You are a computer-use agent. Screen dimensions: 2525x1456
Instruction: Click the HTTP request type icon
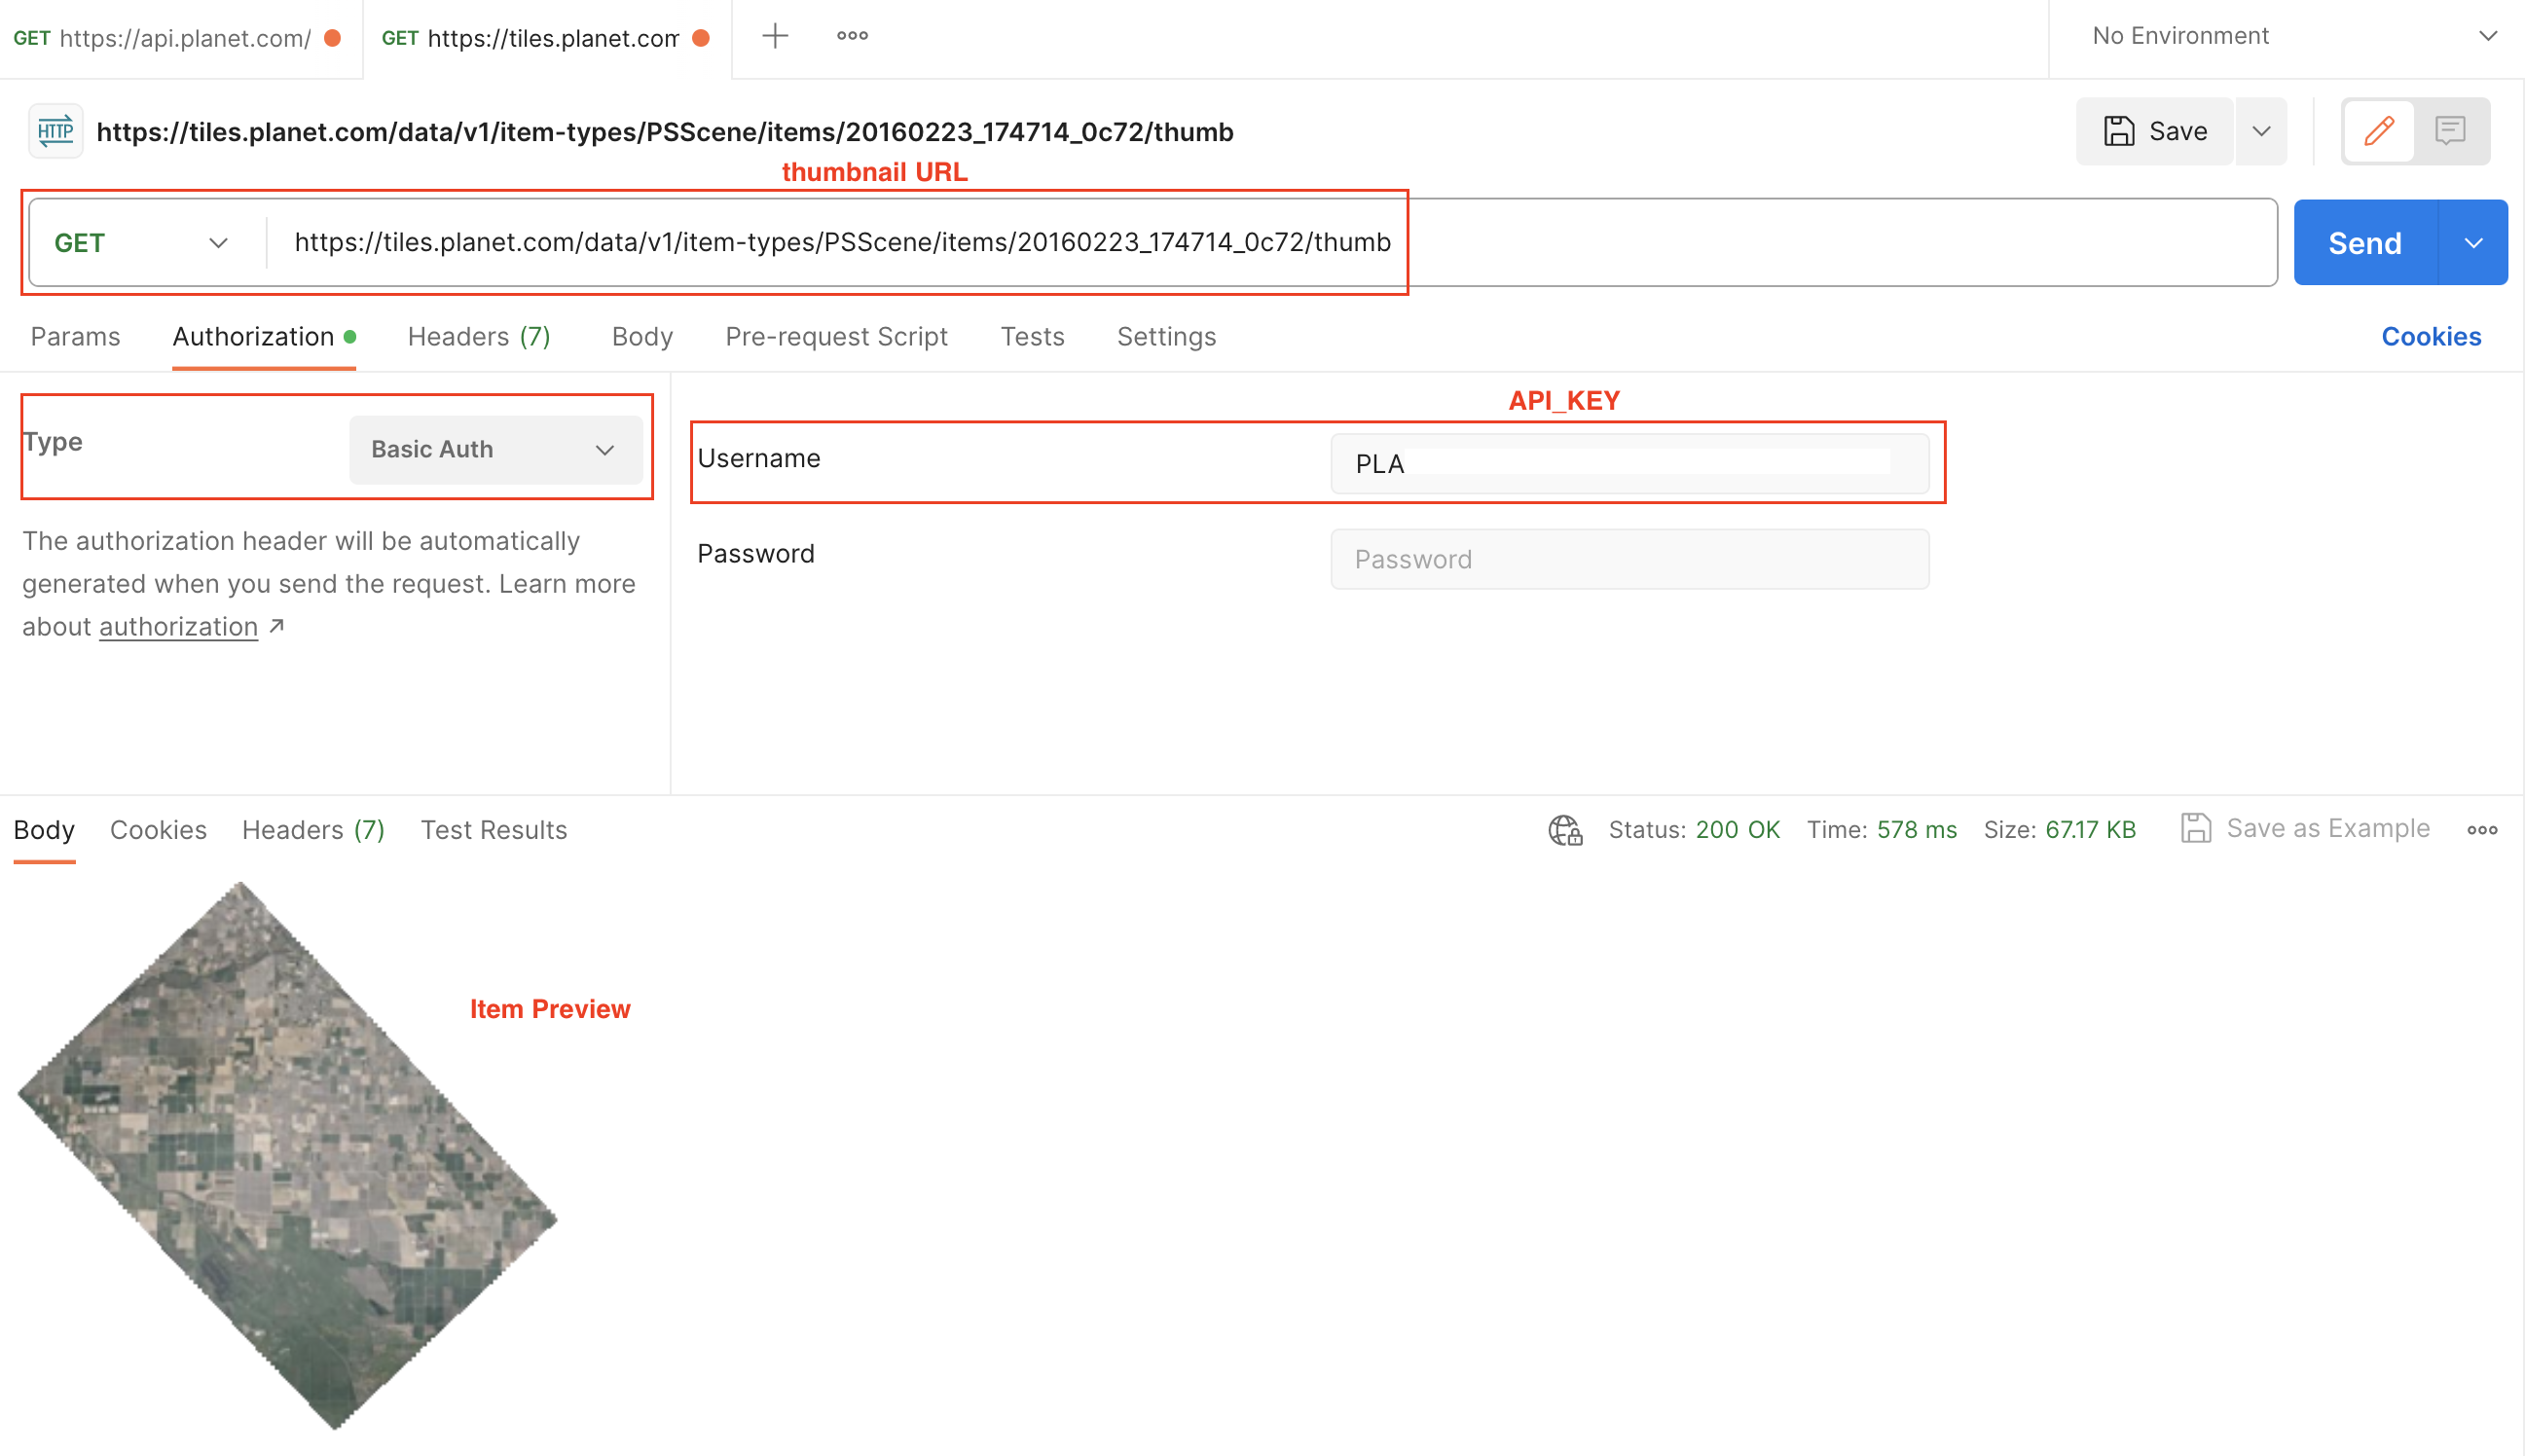[55, 130]
